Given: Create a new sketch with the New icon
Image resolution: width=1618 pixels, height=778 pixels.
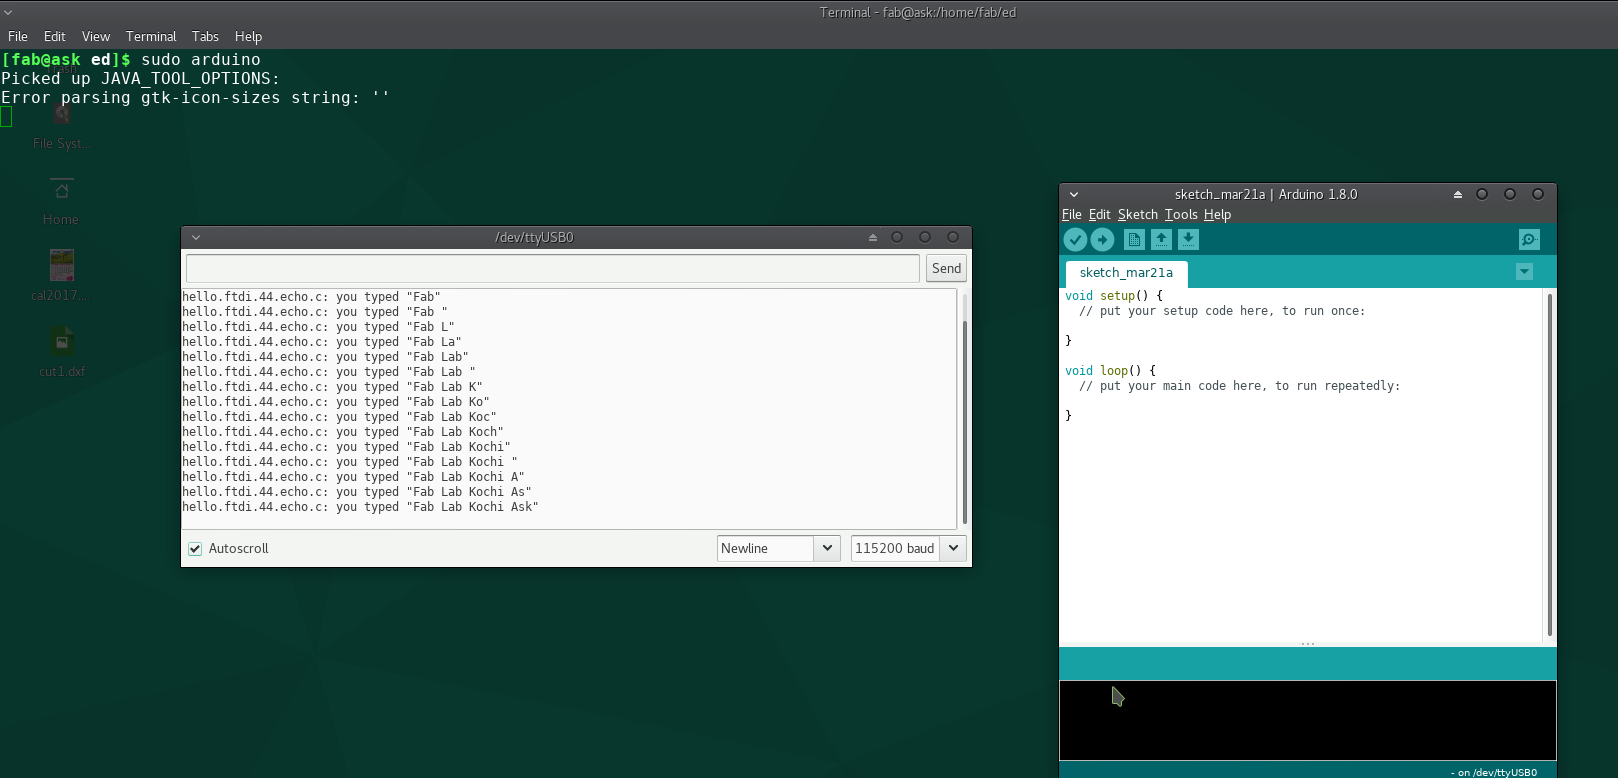Looking at the screenshot, I should coord(1134,240).
